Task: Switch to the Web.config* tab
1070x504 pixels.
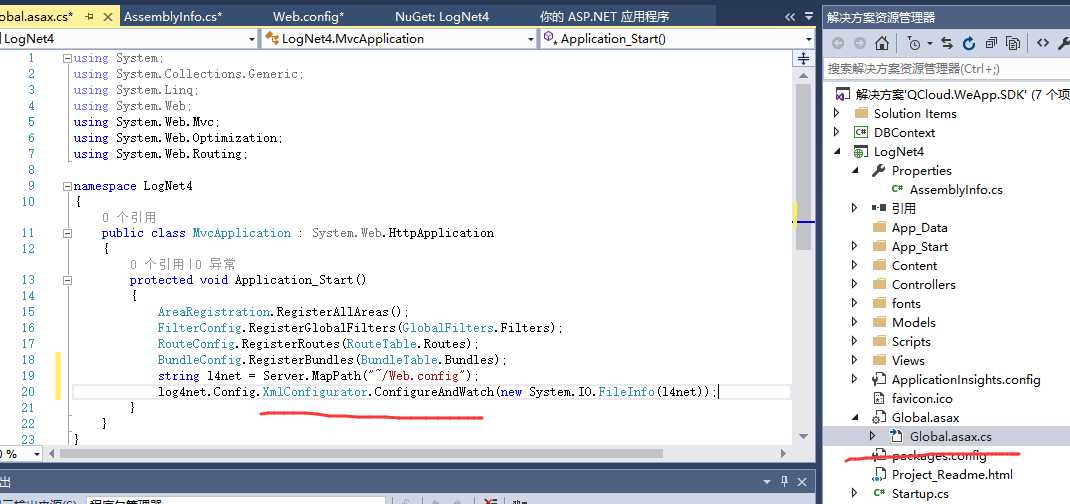Action: pyautogui.click(x=308, y=17)
